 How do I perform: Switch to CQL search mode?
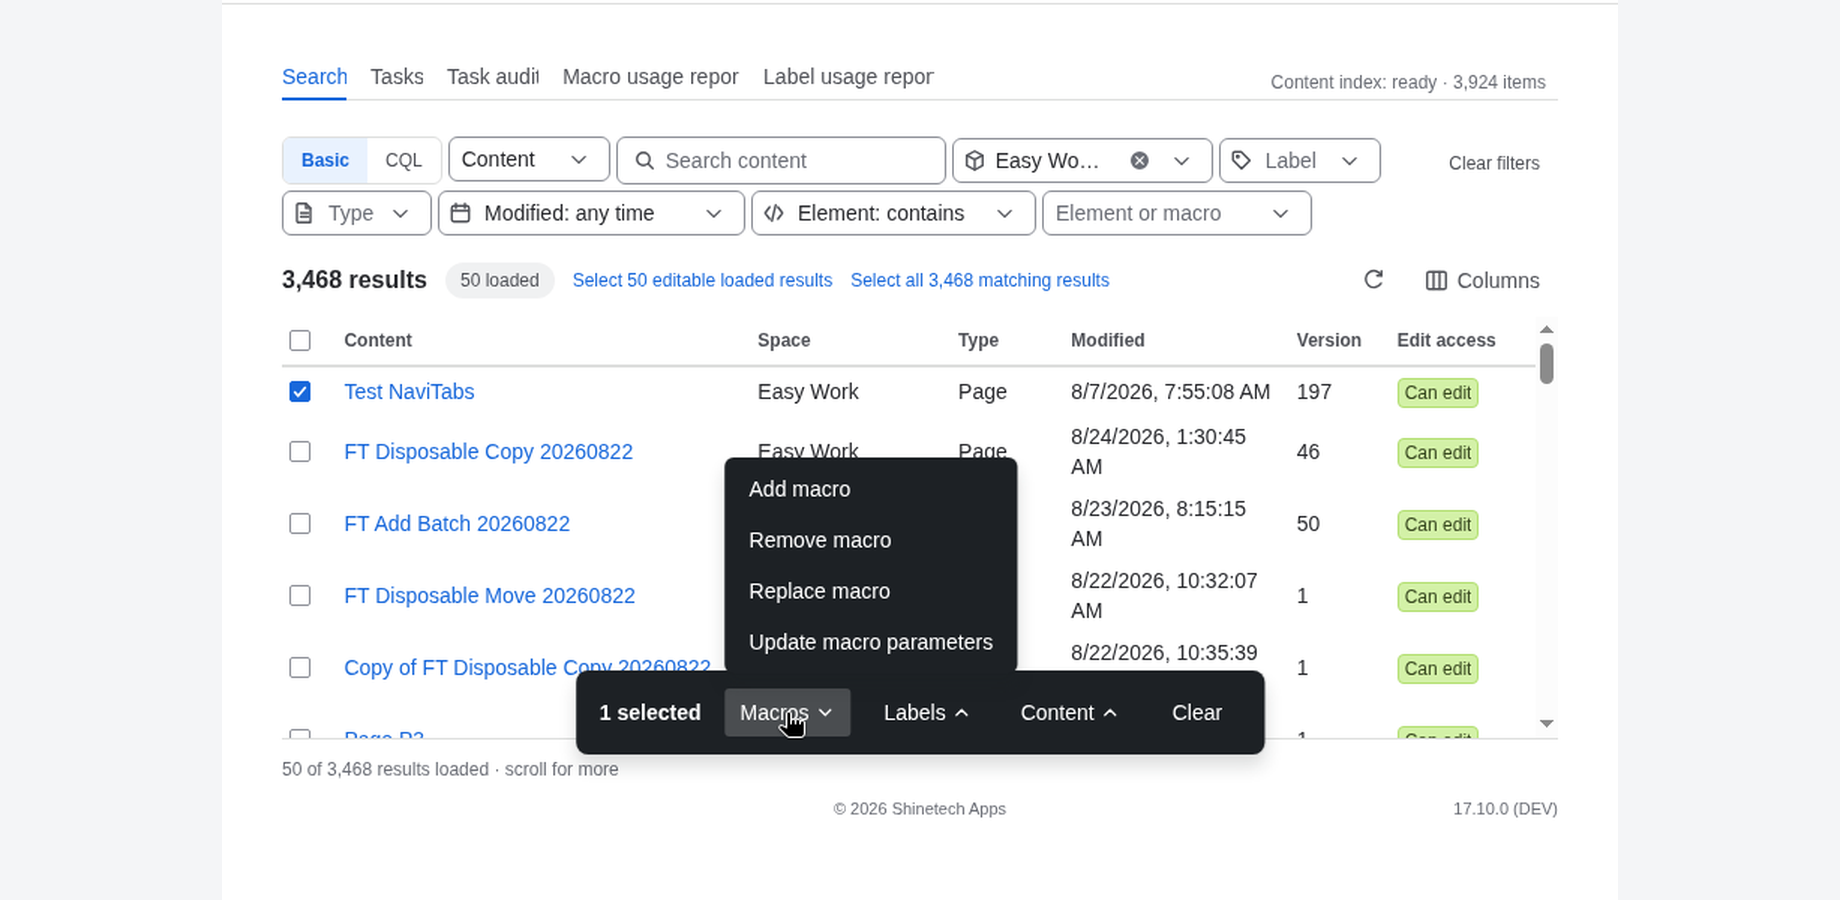point(404,160)
